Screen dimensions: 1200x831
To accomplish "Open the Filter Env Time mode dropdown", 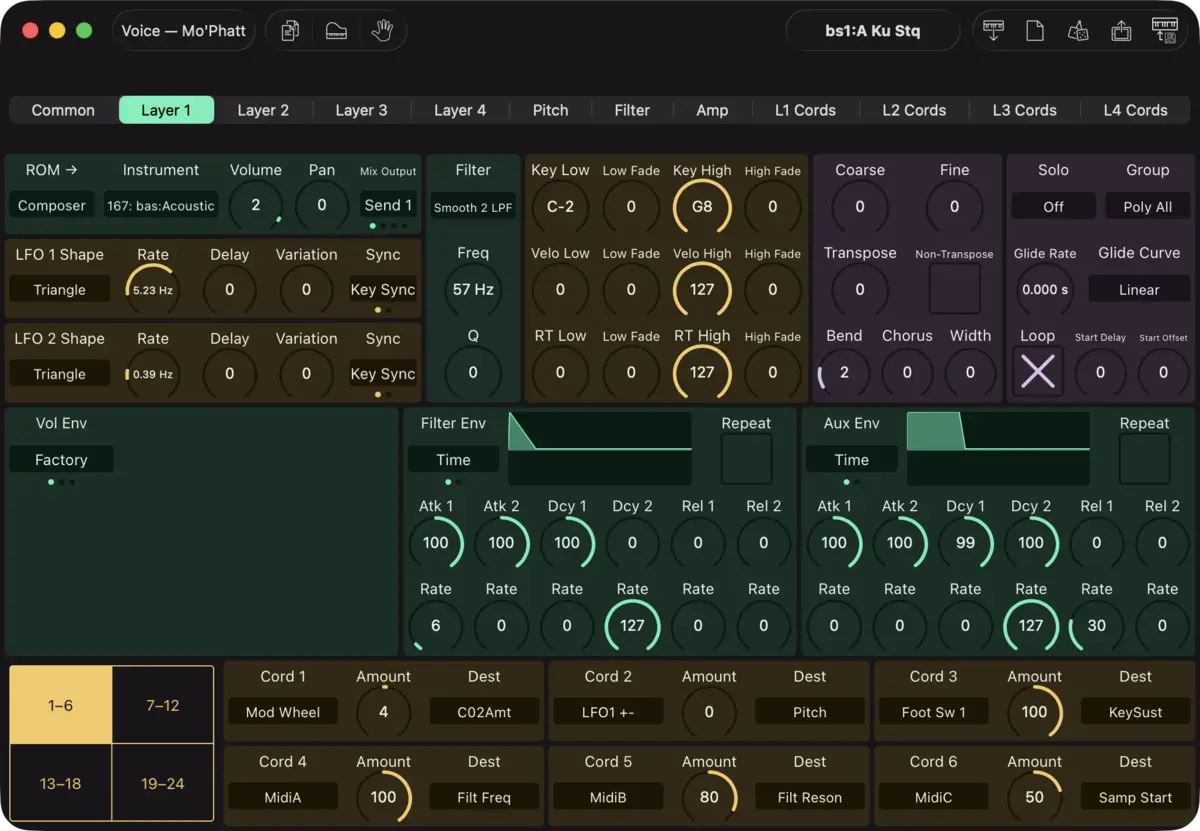I will tap(453, 460).
